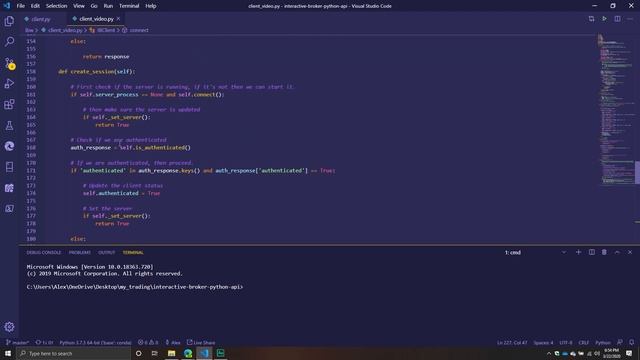Click the round swirl icon in activity bar
Screen dimensions: 640x360
pos(9,146)
